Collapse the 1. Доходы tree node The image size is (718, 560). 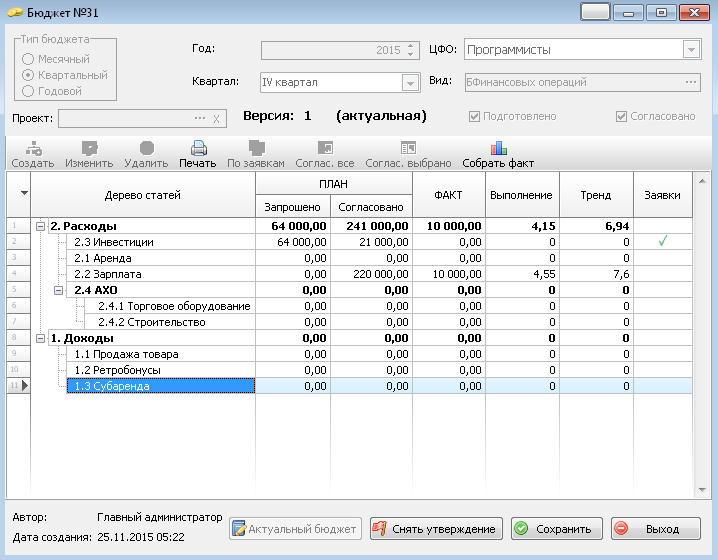click(x=40, y=338)
